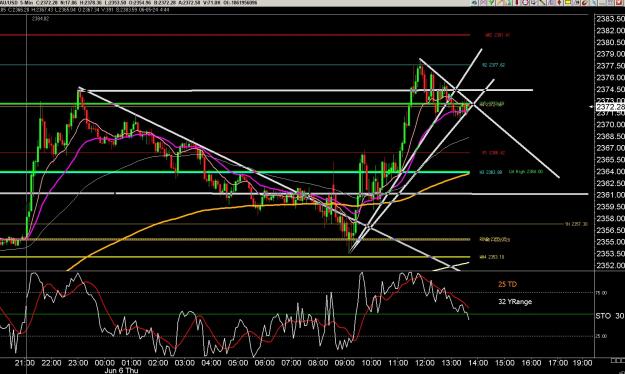Screen dimensions: 625x374
Task: Select the black diagonal line drawing tool
Action: (x=542, y=2)
